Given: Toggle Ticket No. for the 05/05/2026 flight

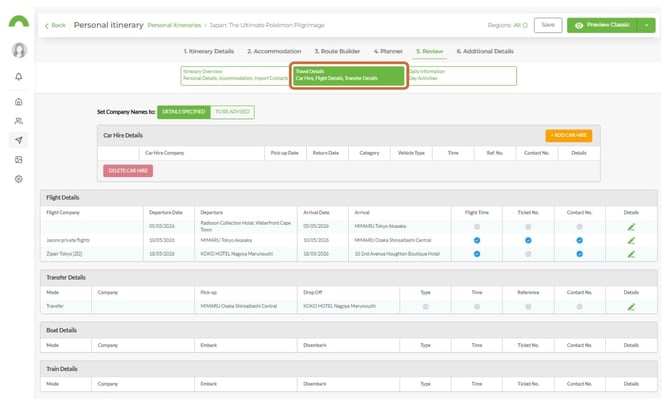Looking at the screenshot, I should (x=528, y=227).
